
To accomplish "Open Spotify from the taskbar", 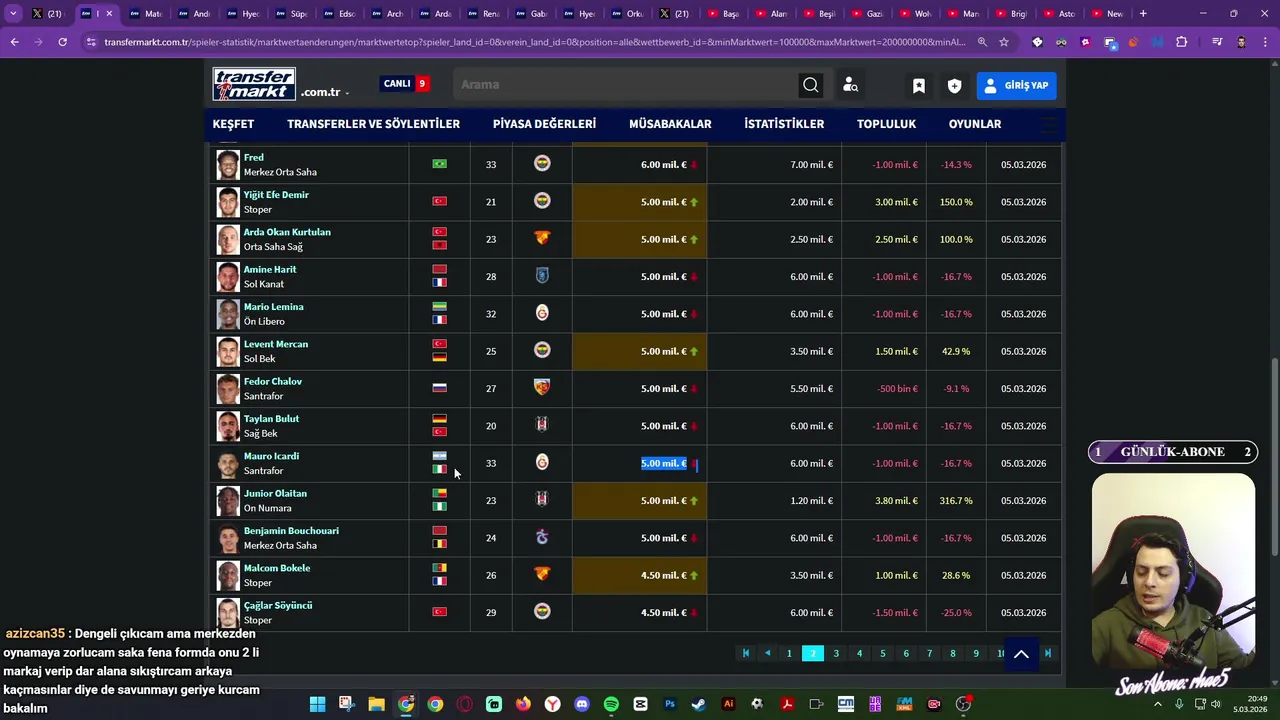I will (x=611, y=704).
